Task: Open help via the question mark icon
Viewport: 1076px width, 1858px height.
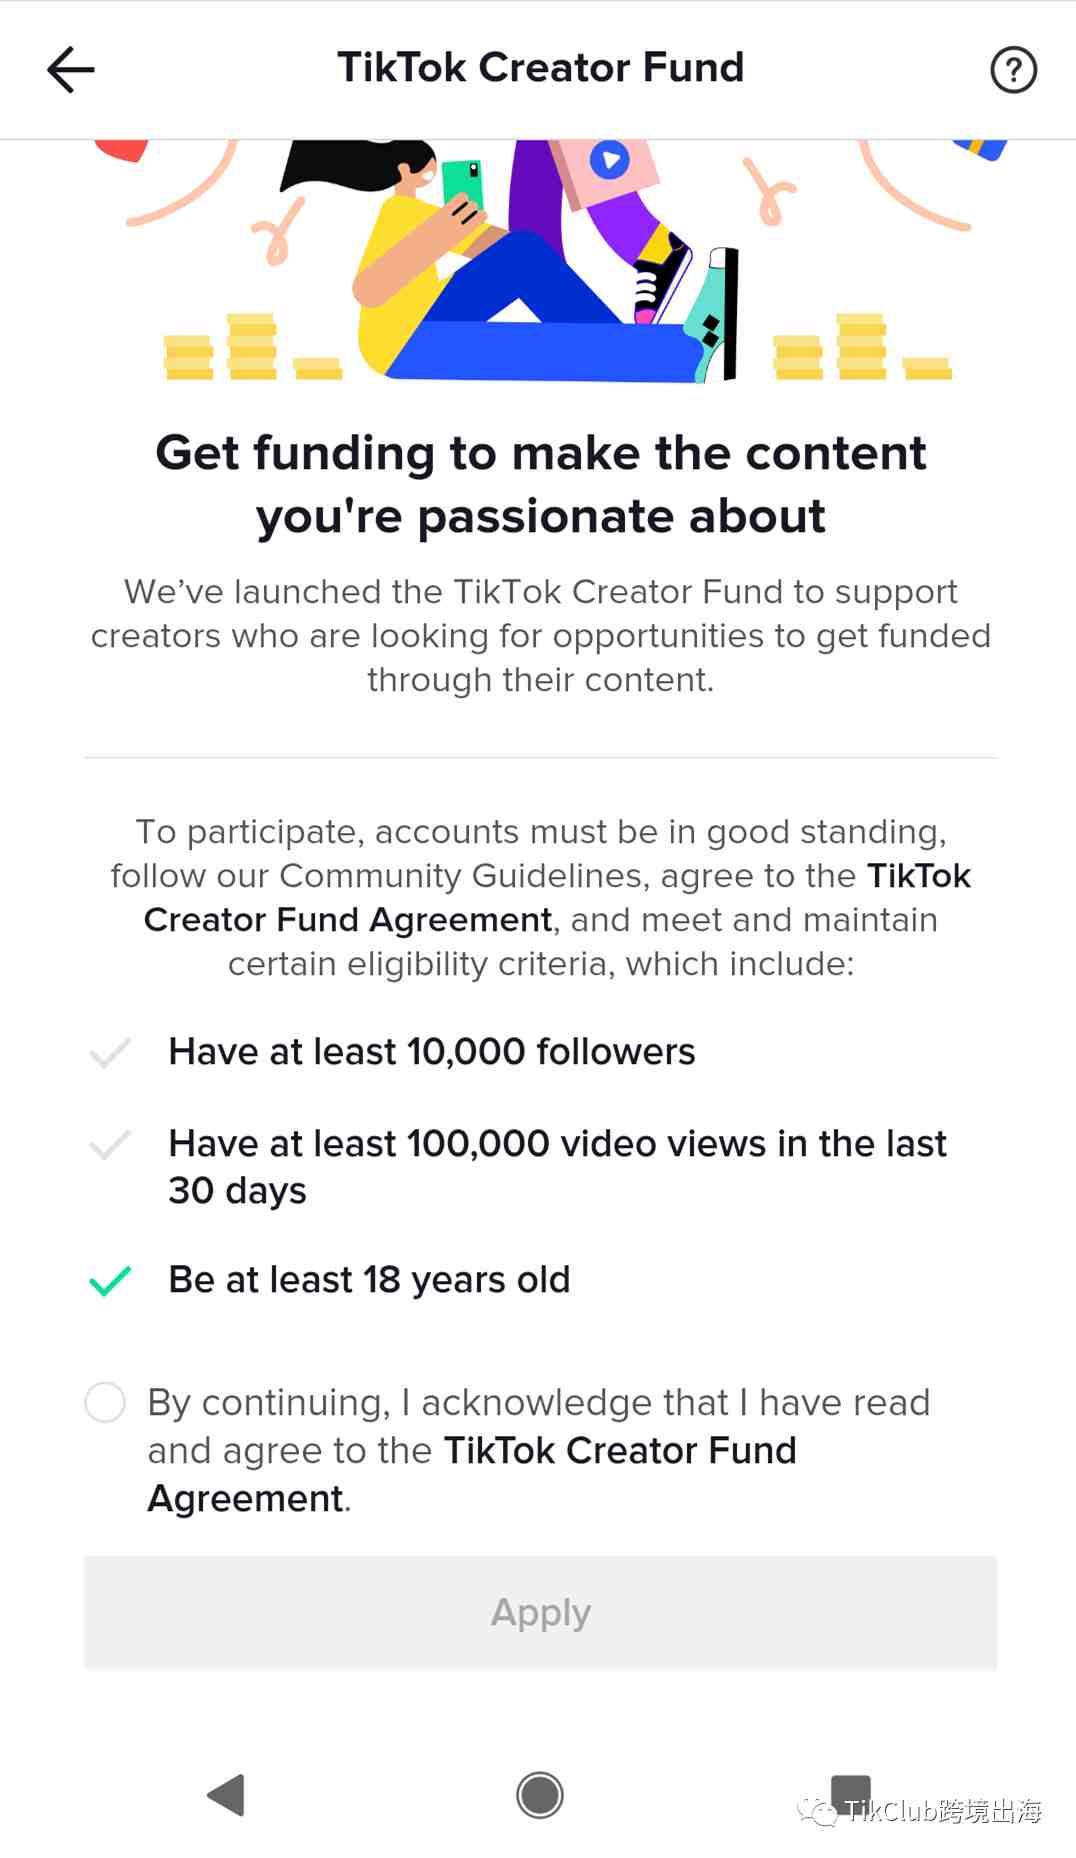Action: 1013,70
